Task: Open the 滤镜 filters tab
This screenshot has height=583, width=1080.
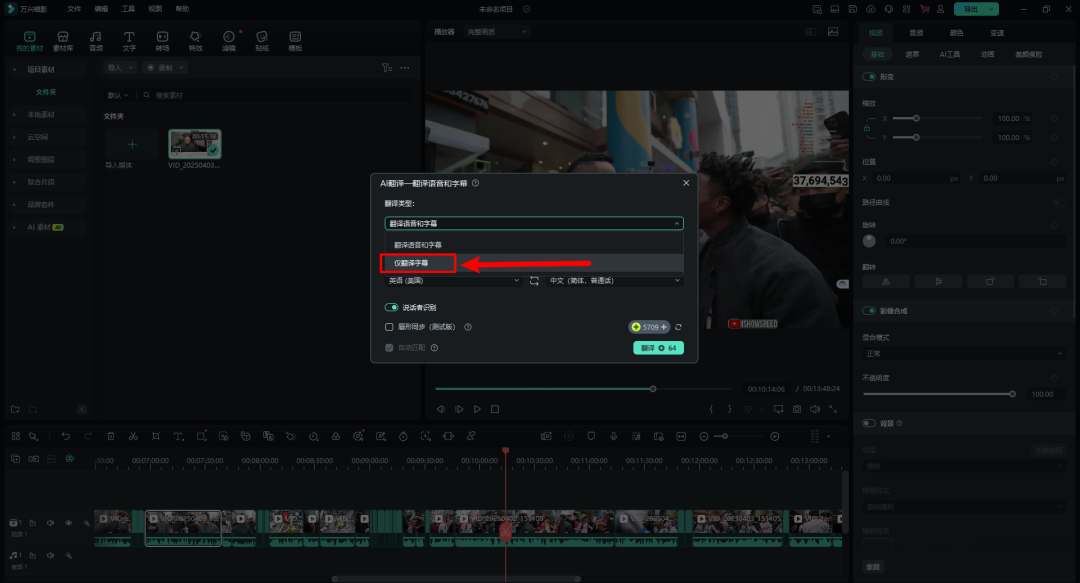Action: tap(229, 41)
